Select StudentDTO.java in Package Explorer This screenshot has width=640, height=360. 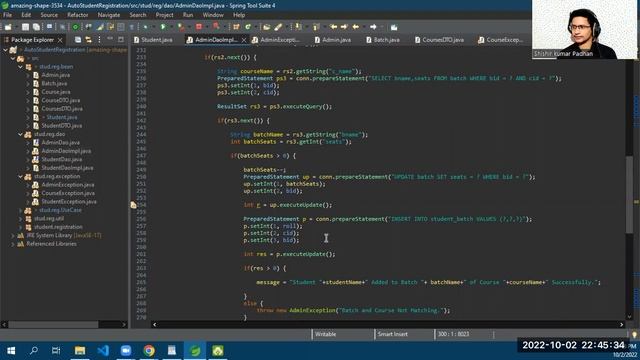point(62,126)
